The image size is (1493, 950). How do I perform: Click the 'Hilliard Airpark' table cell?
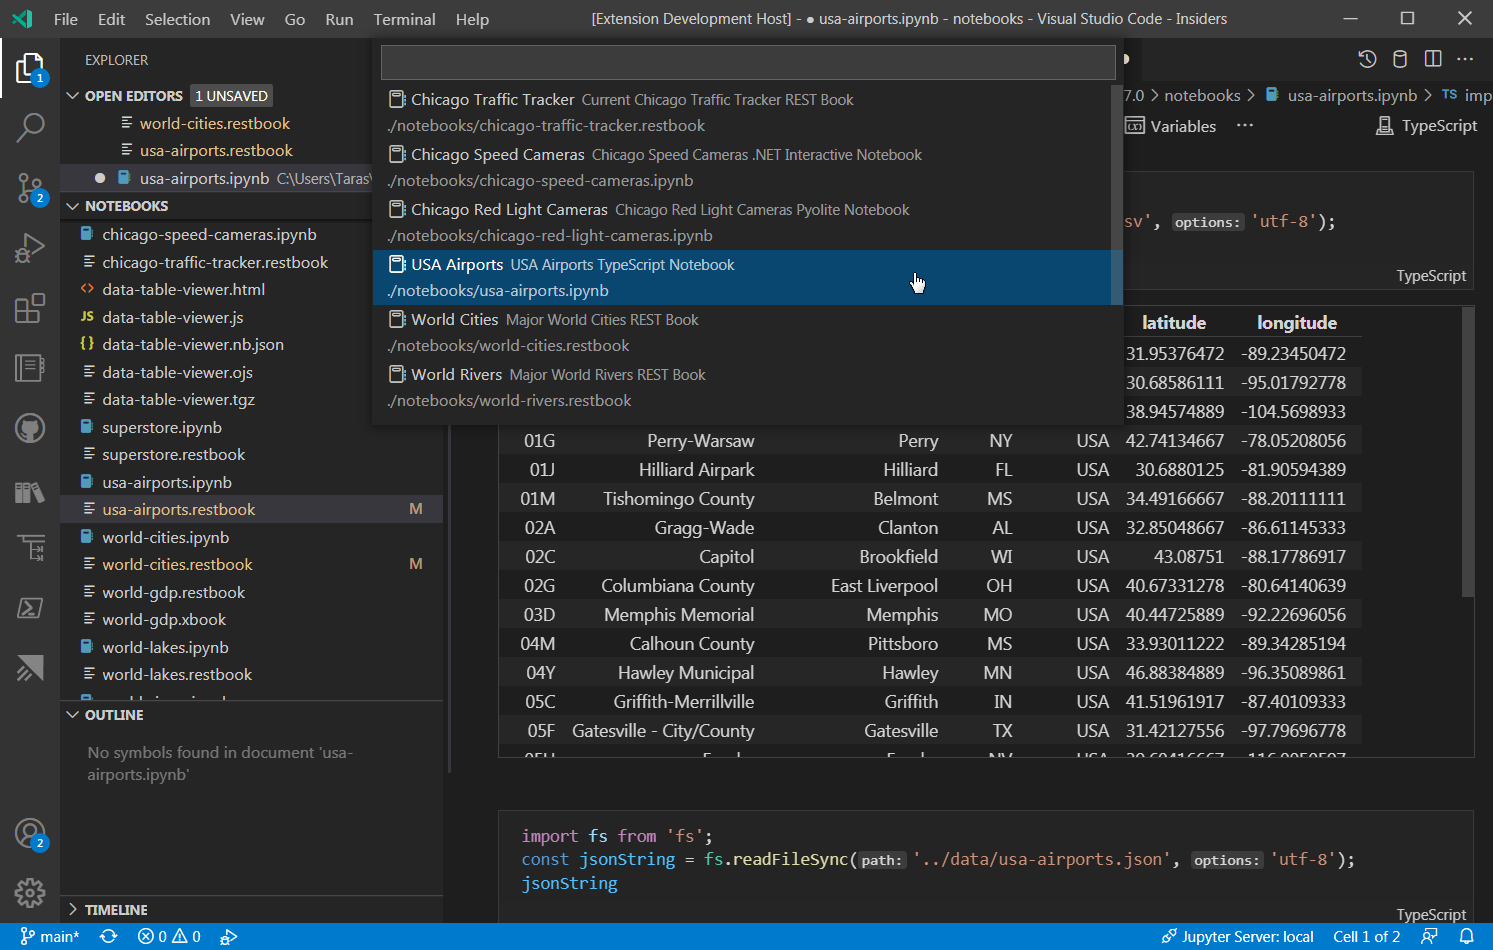696,470
